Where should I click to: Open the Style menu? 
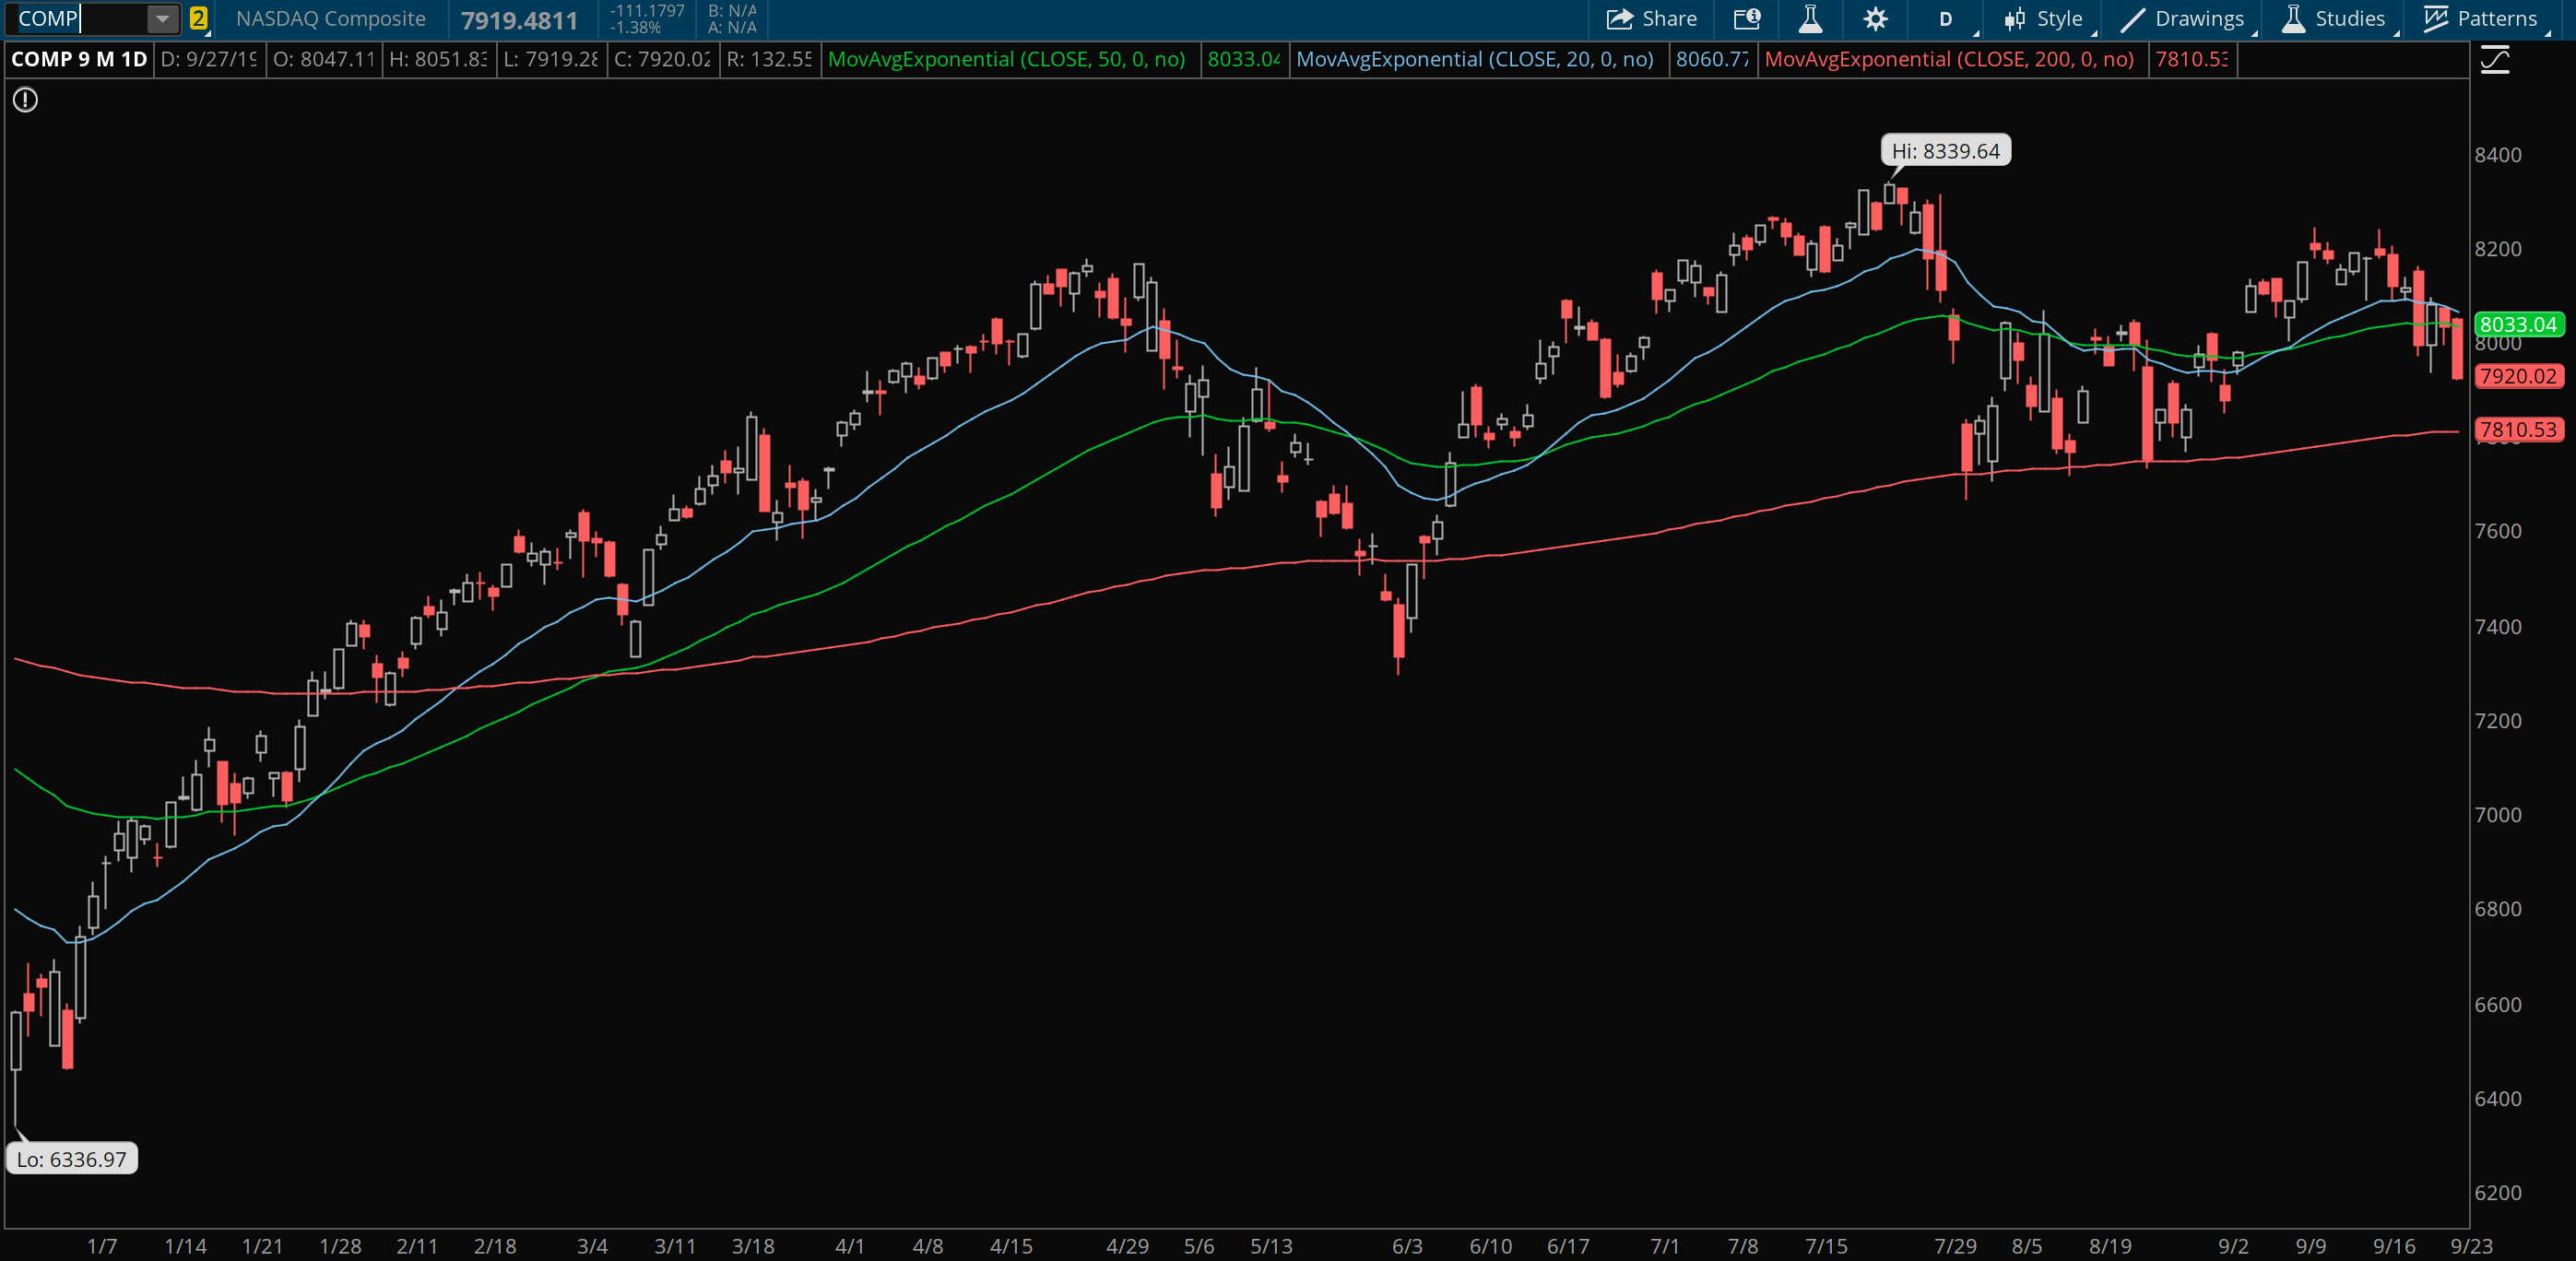pyautogui.click(x=2044, y=18)
